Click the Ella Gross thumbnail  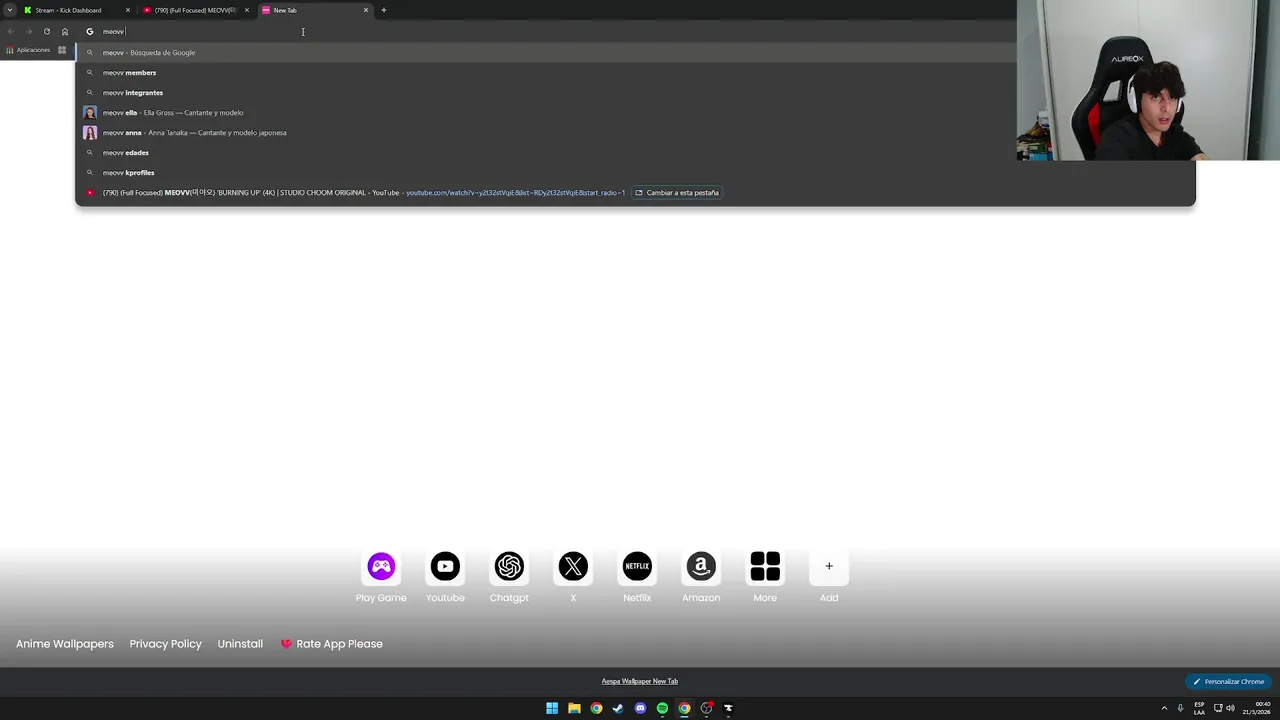pos(90,112)
